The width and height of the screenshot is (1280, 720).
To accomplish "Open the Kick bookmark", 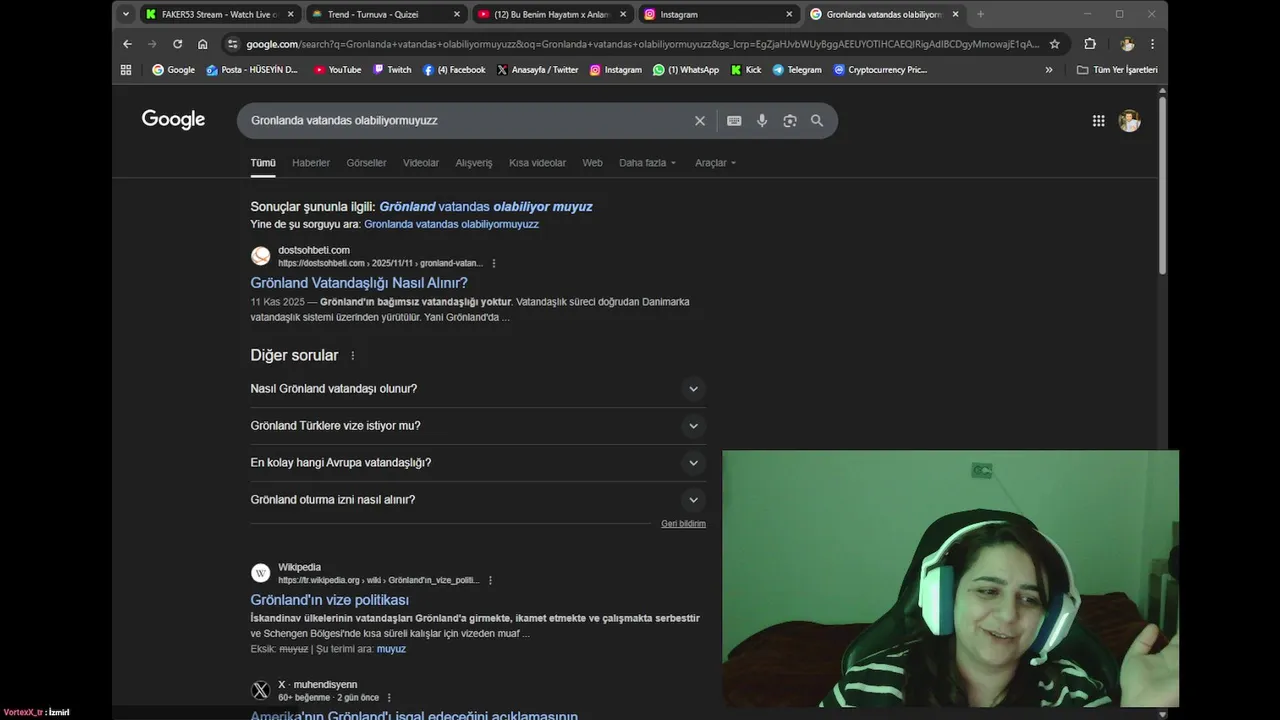I will pos(746,70).
